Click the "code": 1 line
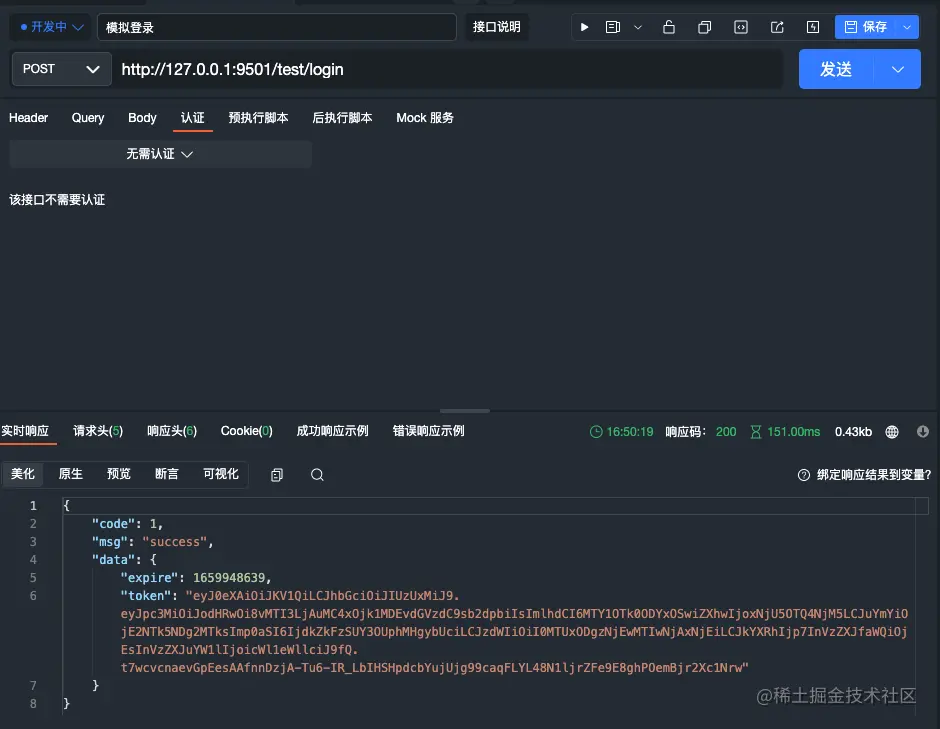Viewport: 940px width, 729px height. [x=127, y=523]
